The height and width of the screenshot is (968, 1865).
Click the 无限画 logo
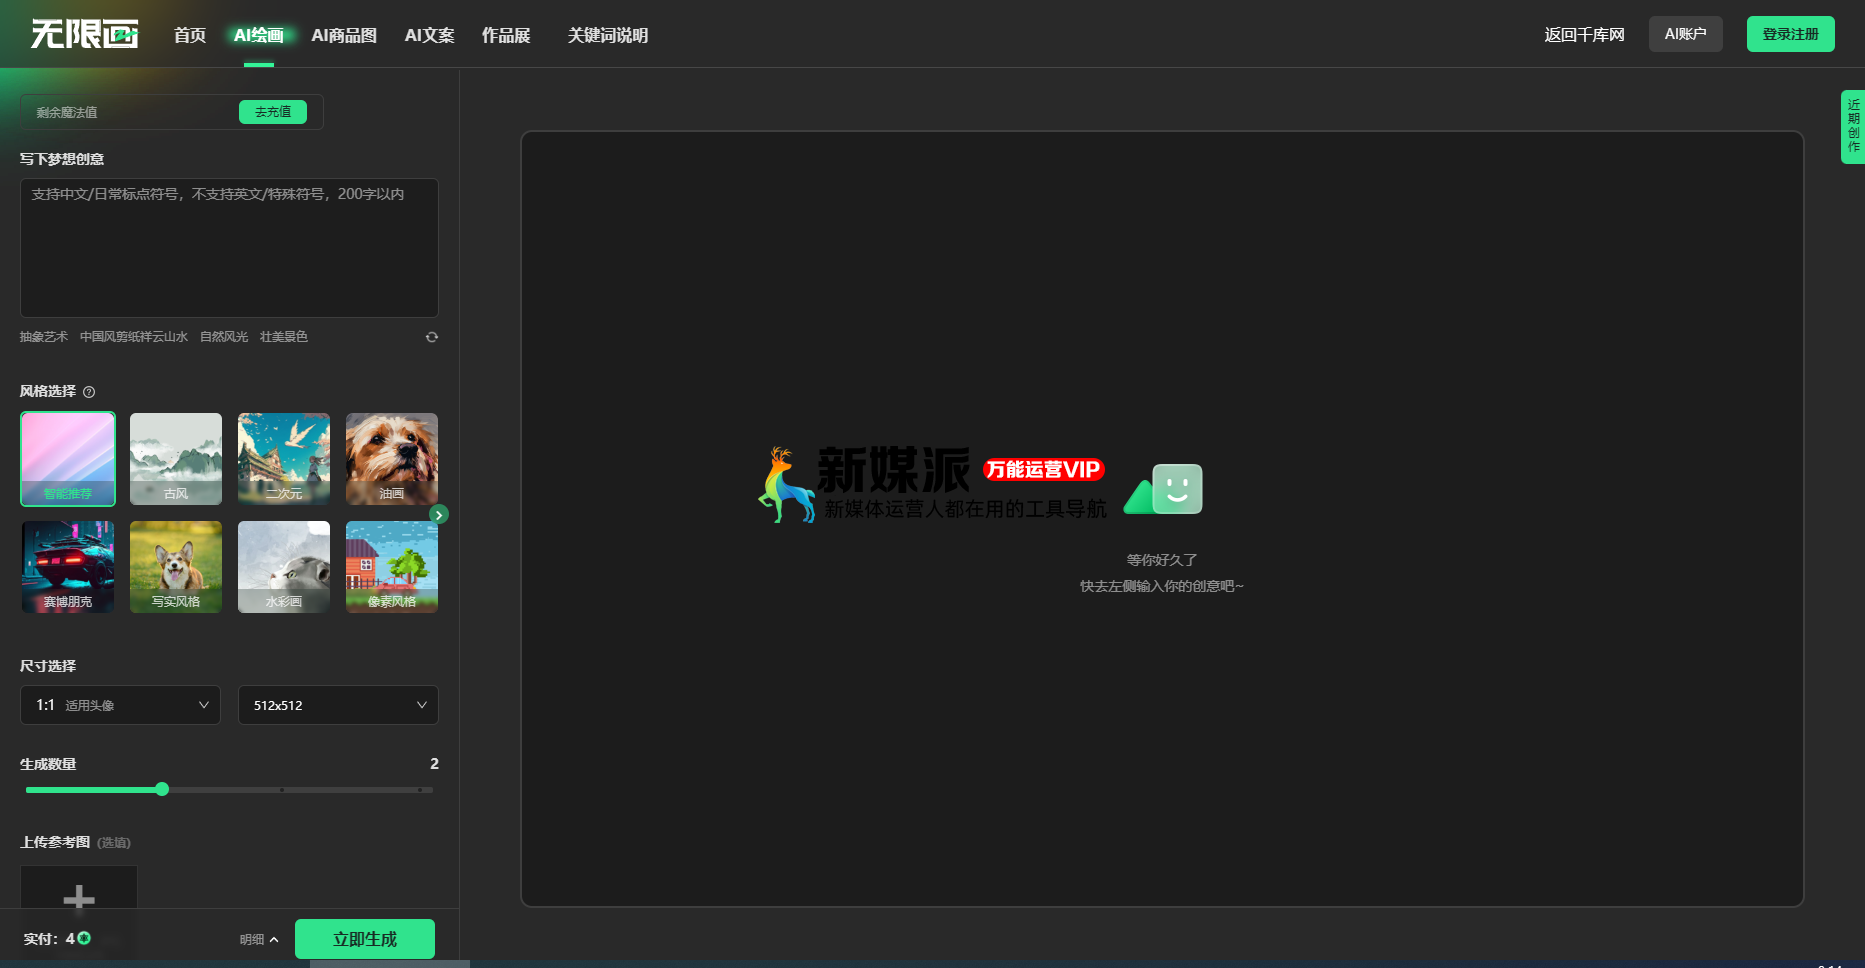click(85, 34)
